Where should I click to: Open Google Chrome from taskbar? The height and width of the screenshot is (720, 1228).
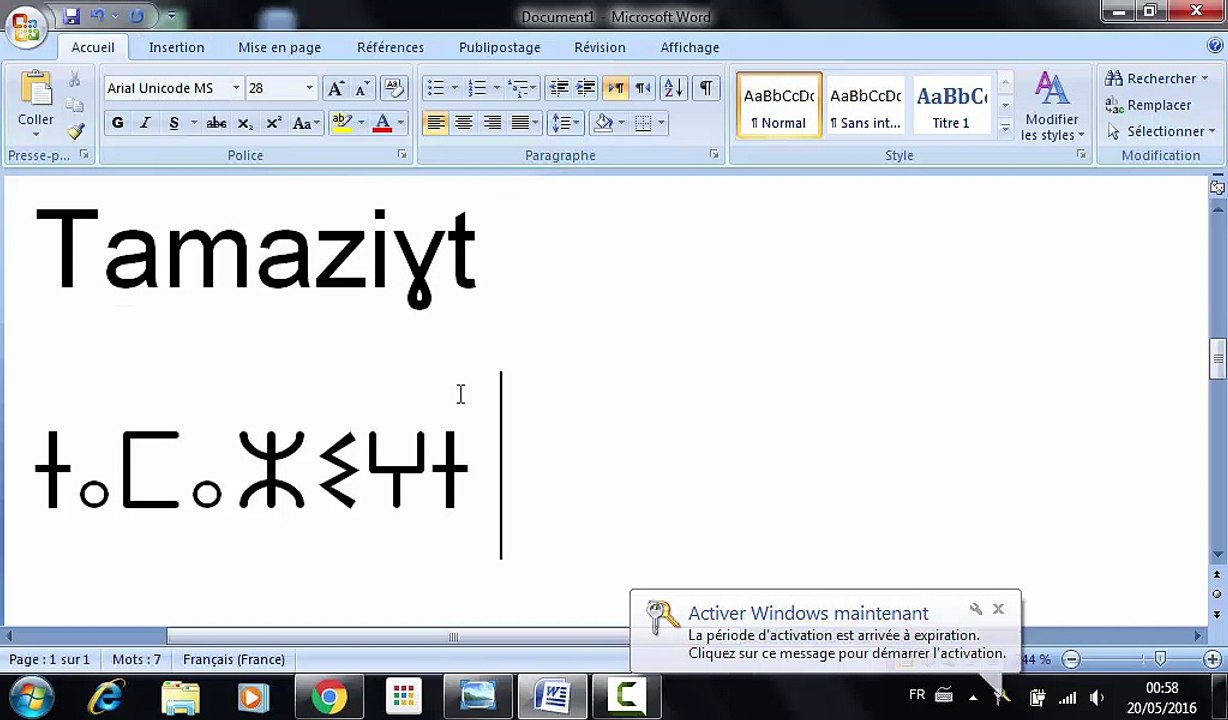click(329, 696)
